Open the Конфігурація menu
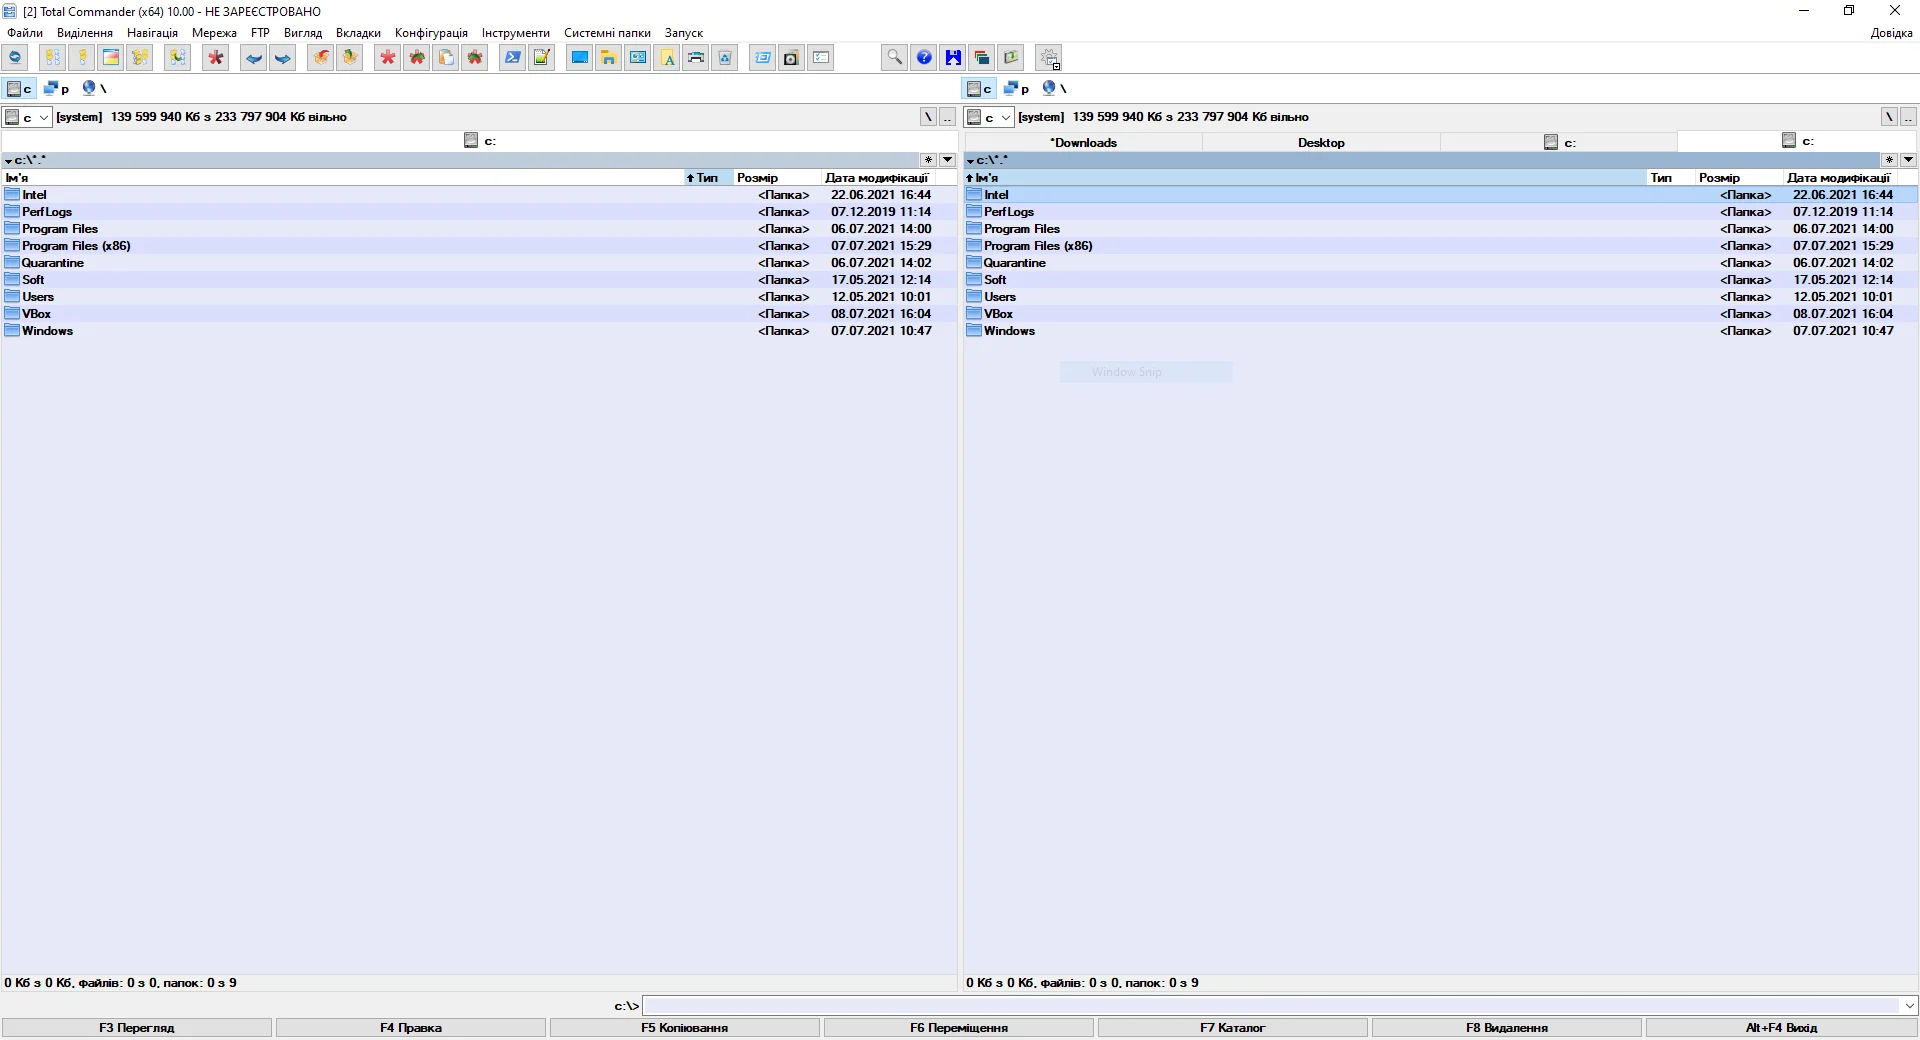 pos(431,33)
